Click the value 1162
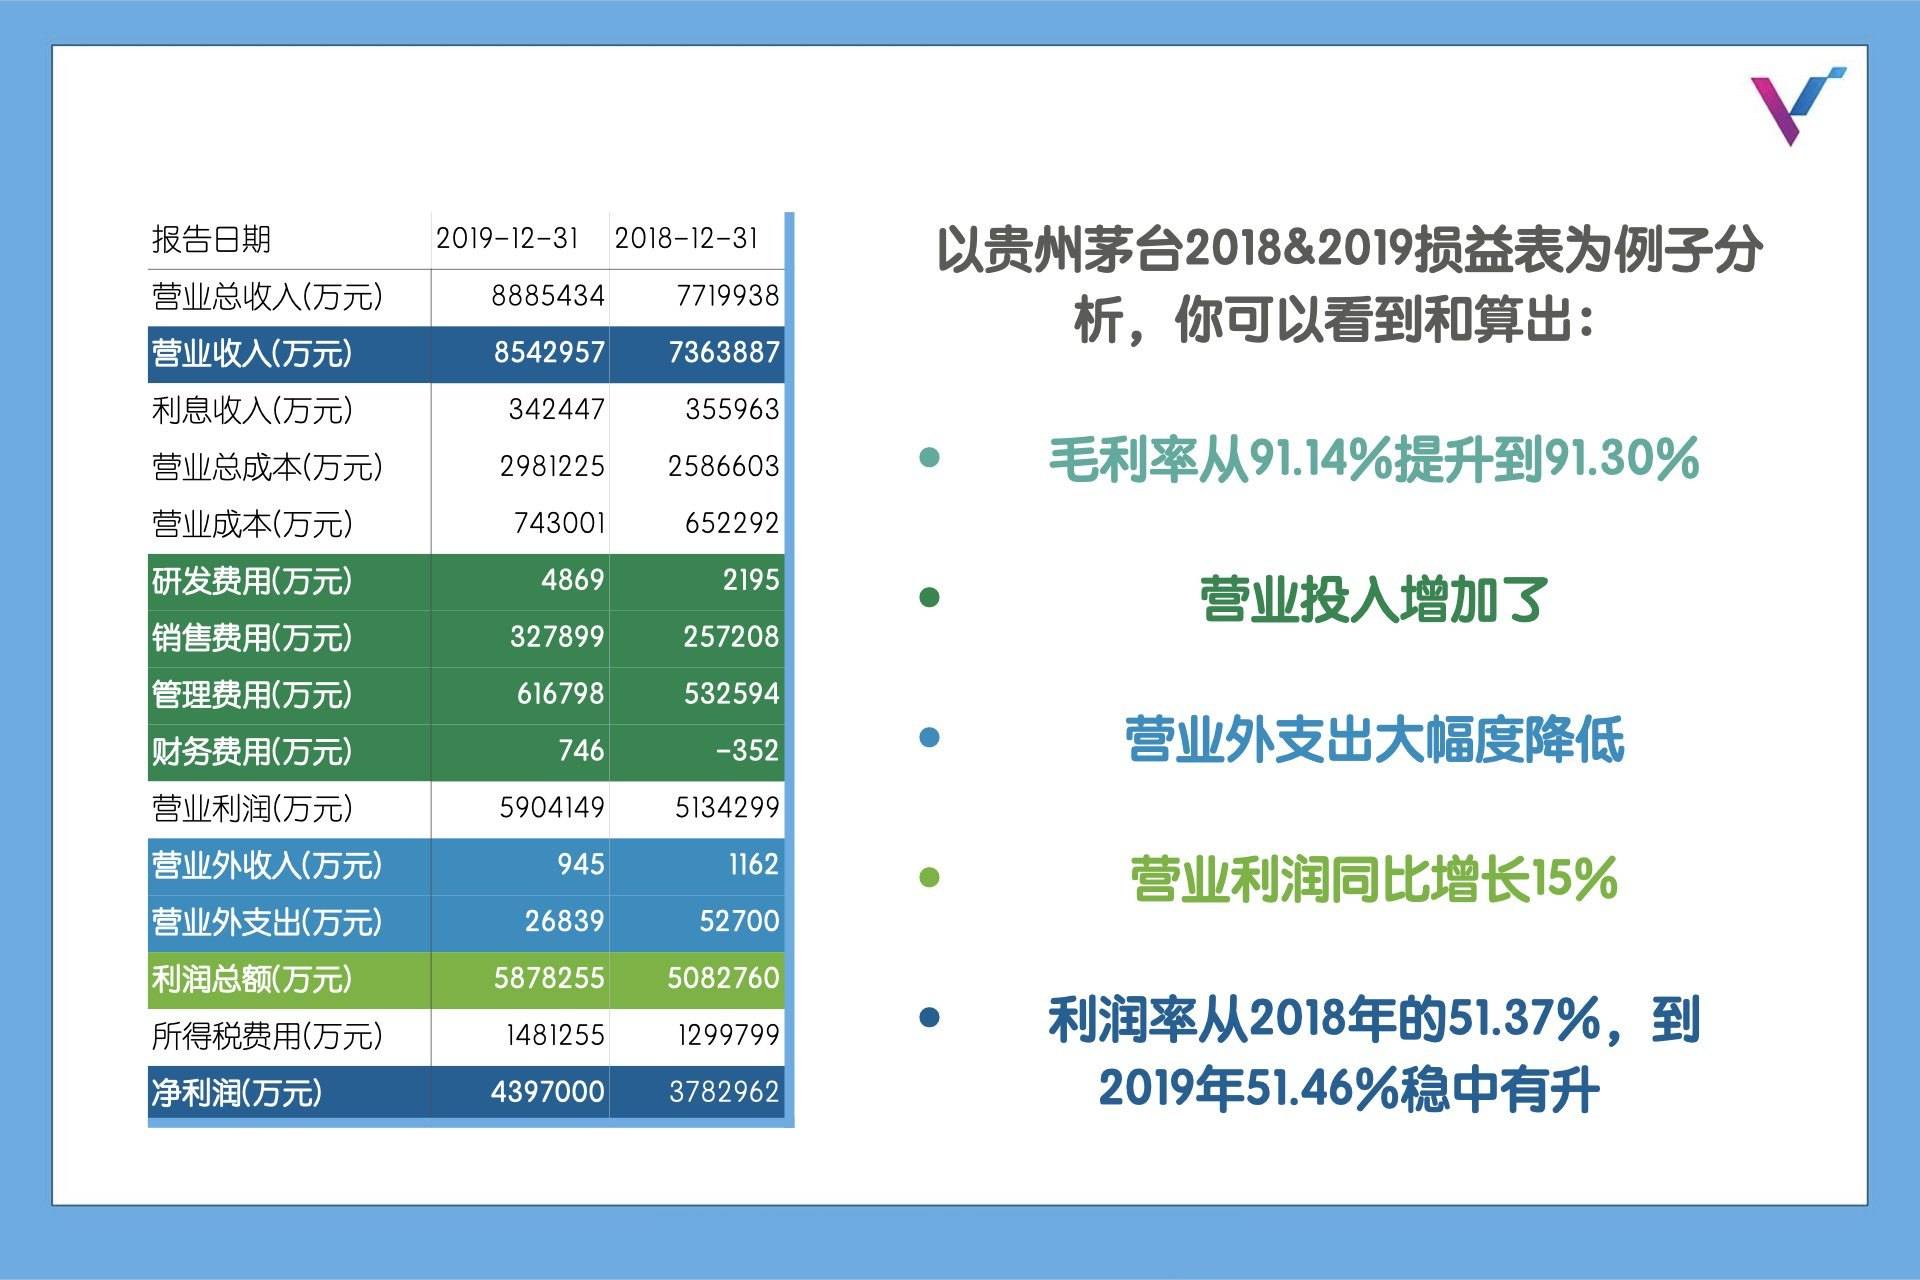Image resolution: width=1920 pixels, height=1280 pixels. (x=753, y=865)
